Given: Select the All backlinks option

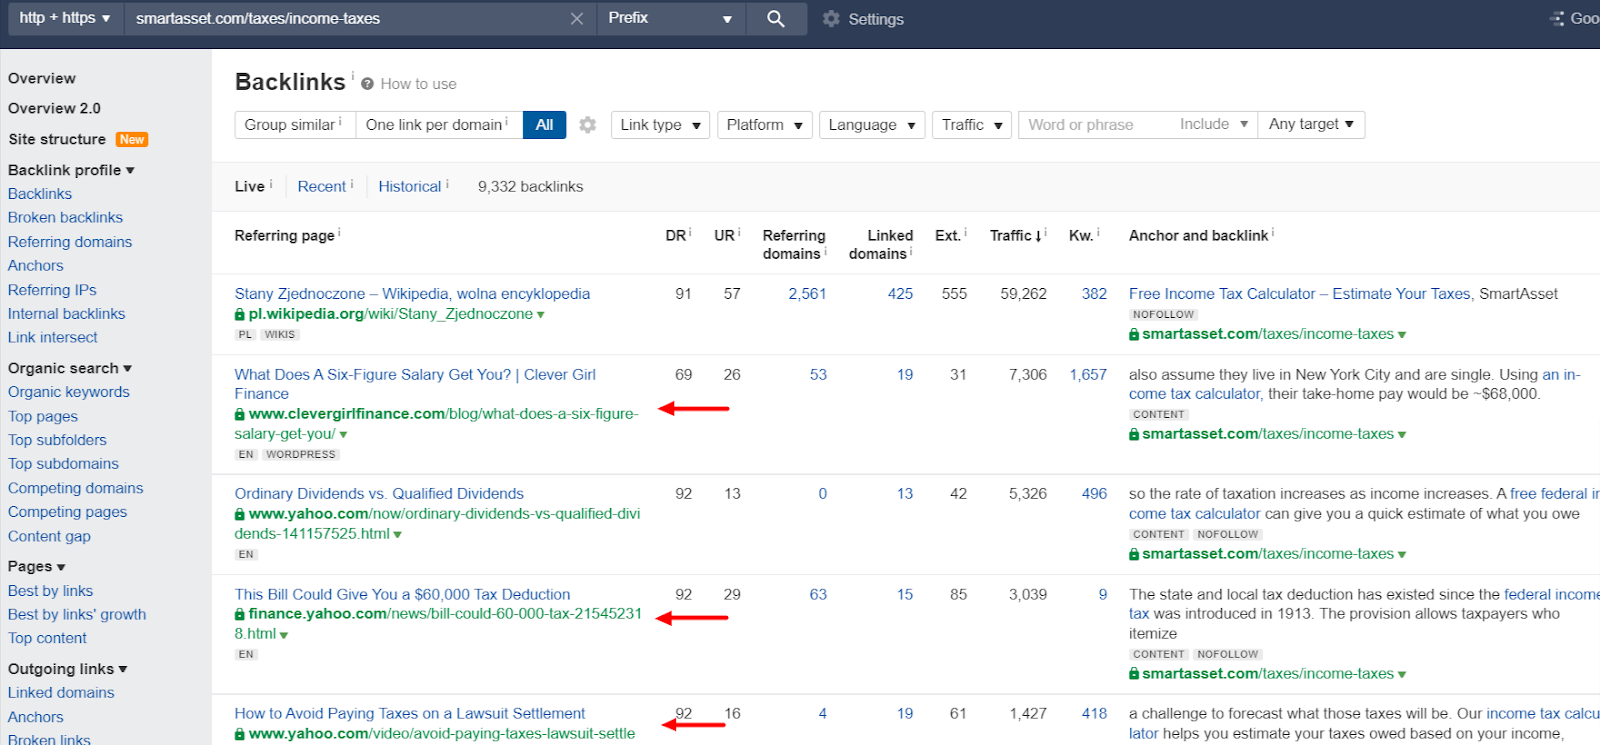Looking at the screenshot, I should (x=544, y=125).
